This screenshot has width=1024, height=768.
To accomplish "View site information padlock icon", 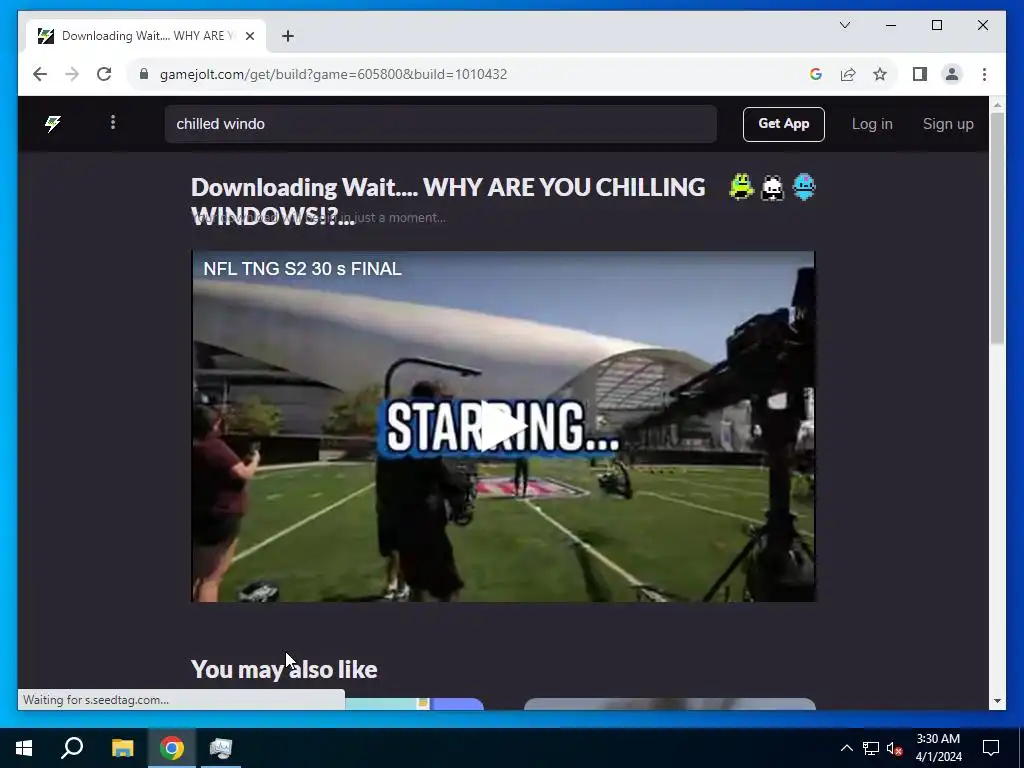I will [144, 74].
